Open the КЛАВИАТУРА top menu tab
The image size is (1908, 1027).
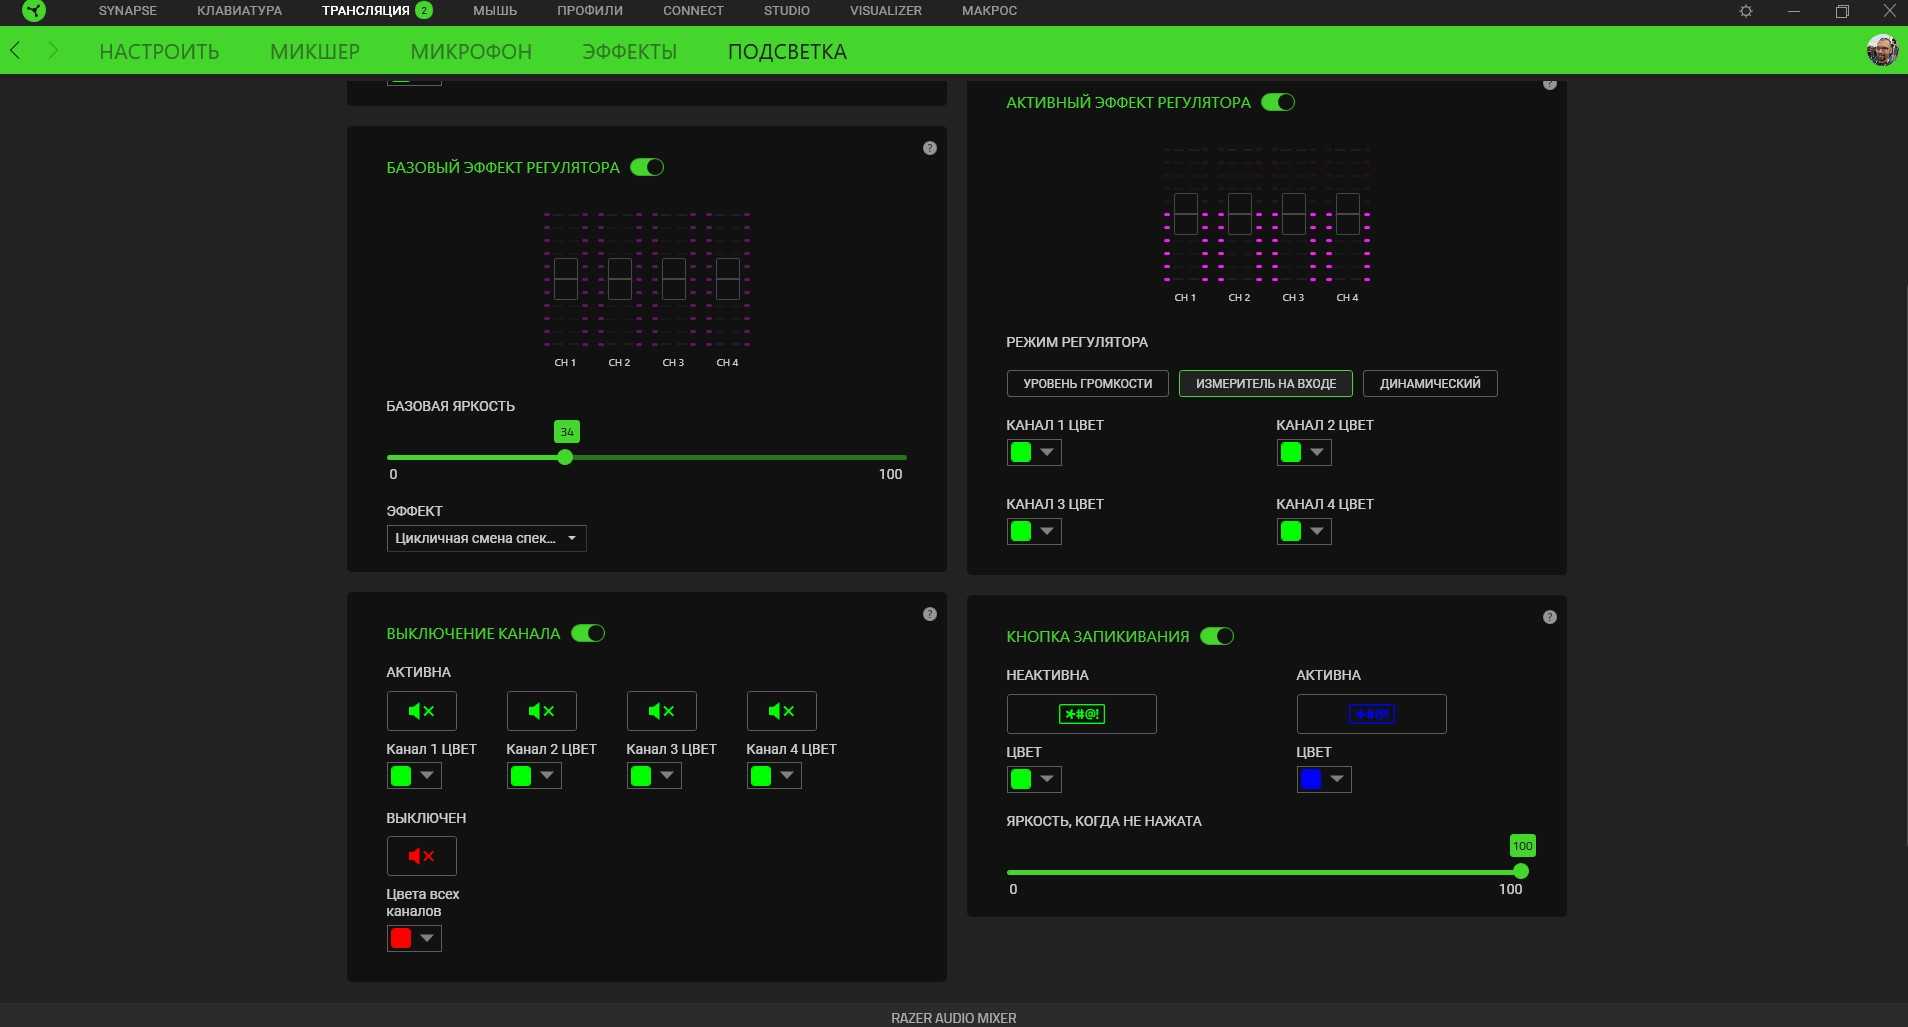tap(239, 11)
